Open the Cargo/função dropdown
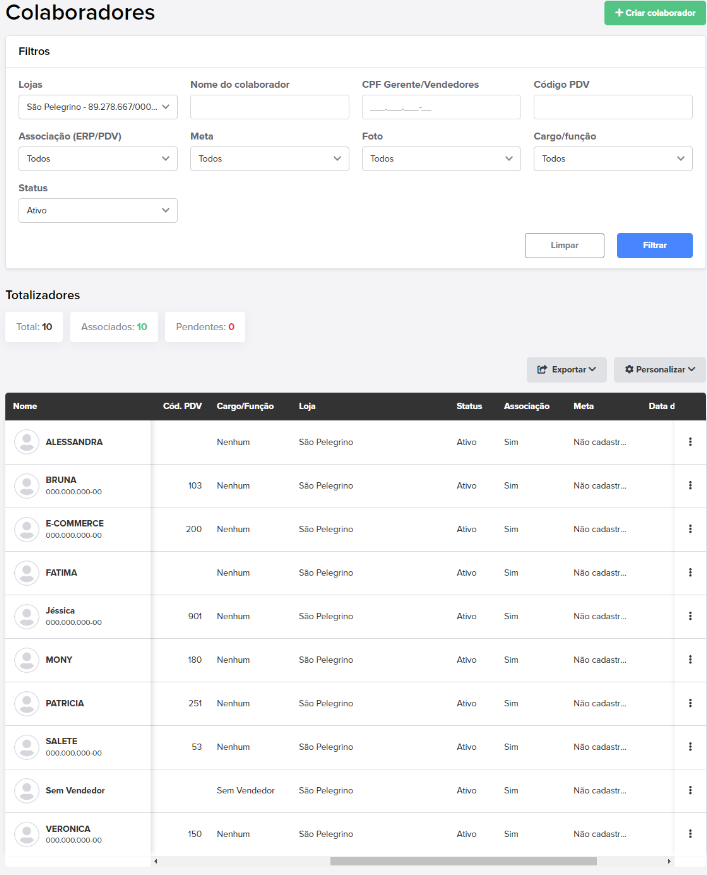The image size is (707, 875). pos(613,158)
